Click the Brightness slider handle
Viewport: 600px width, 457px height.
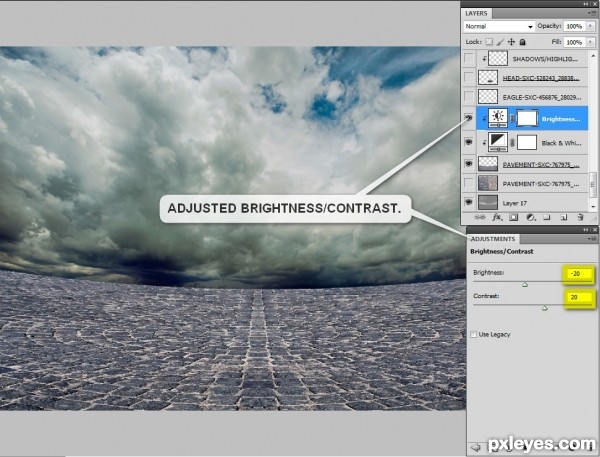pos(525,284)
